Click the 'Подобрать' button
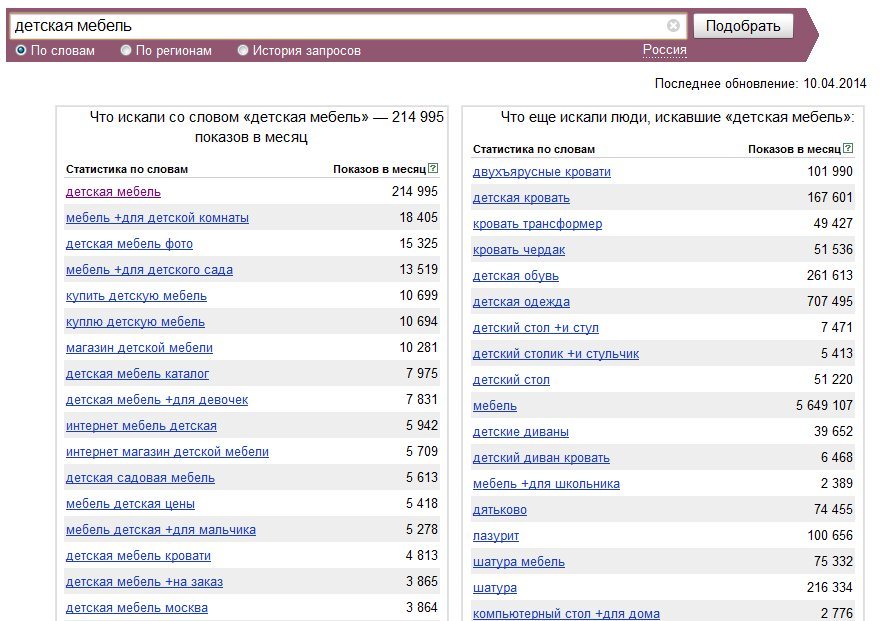882x621 pixels. point(743,26)
